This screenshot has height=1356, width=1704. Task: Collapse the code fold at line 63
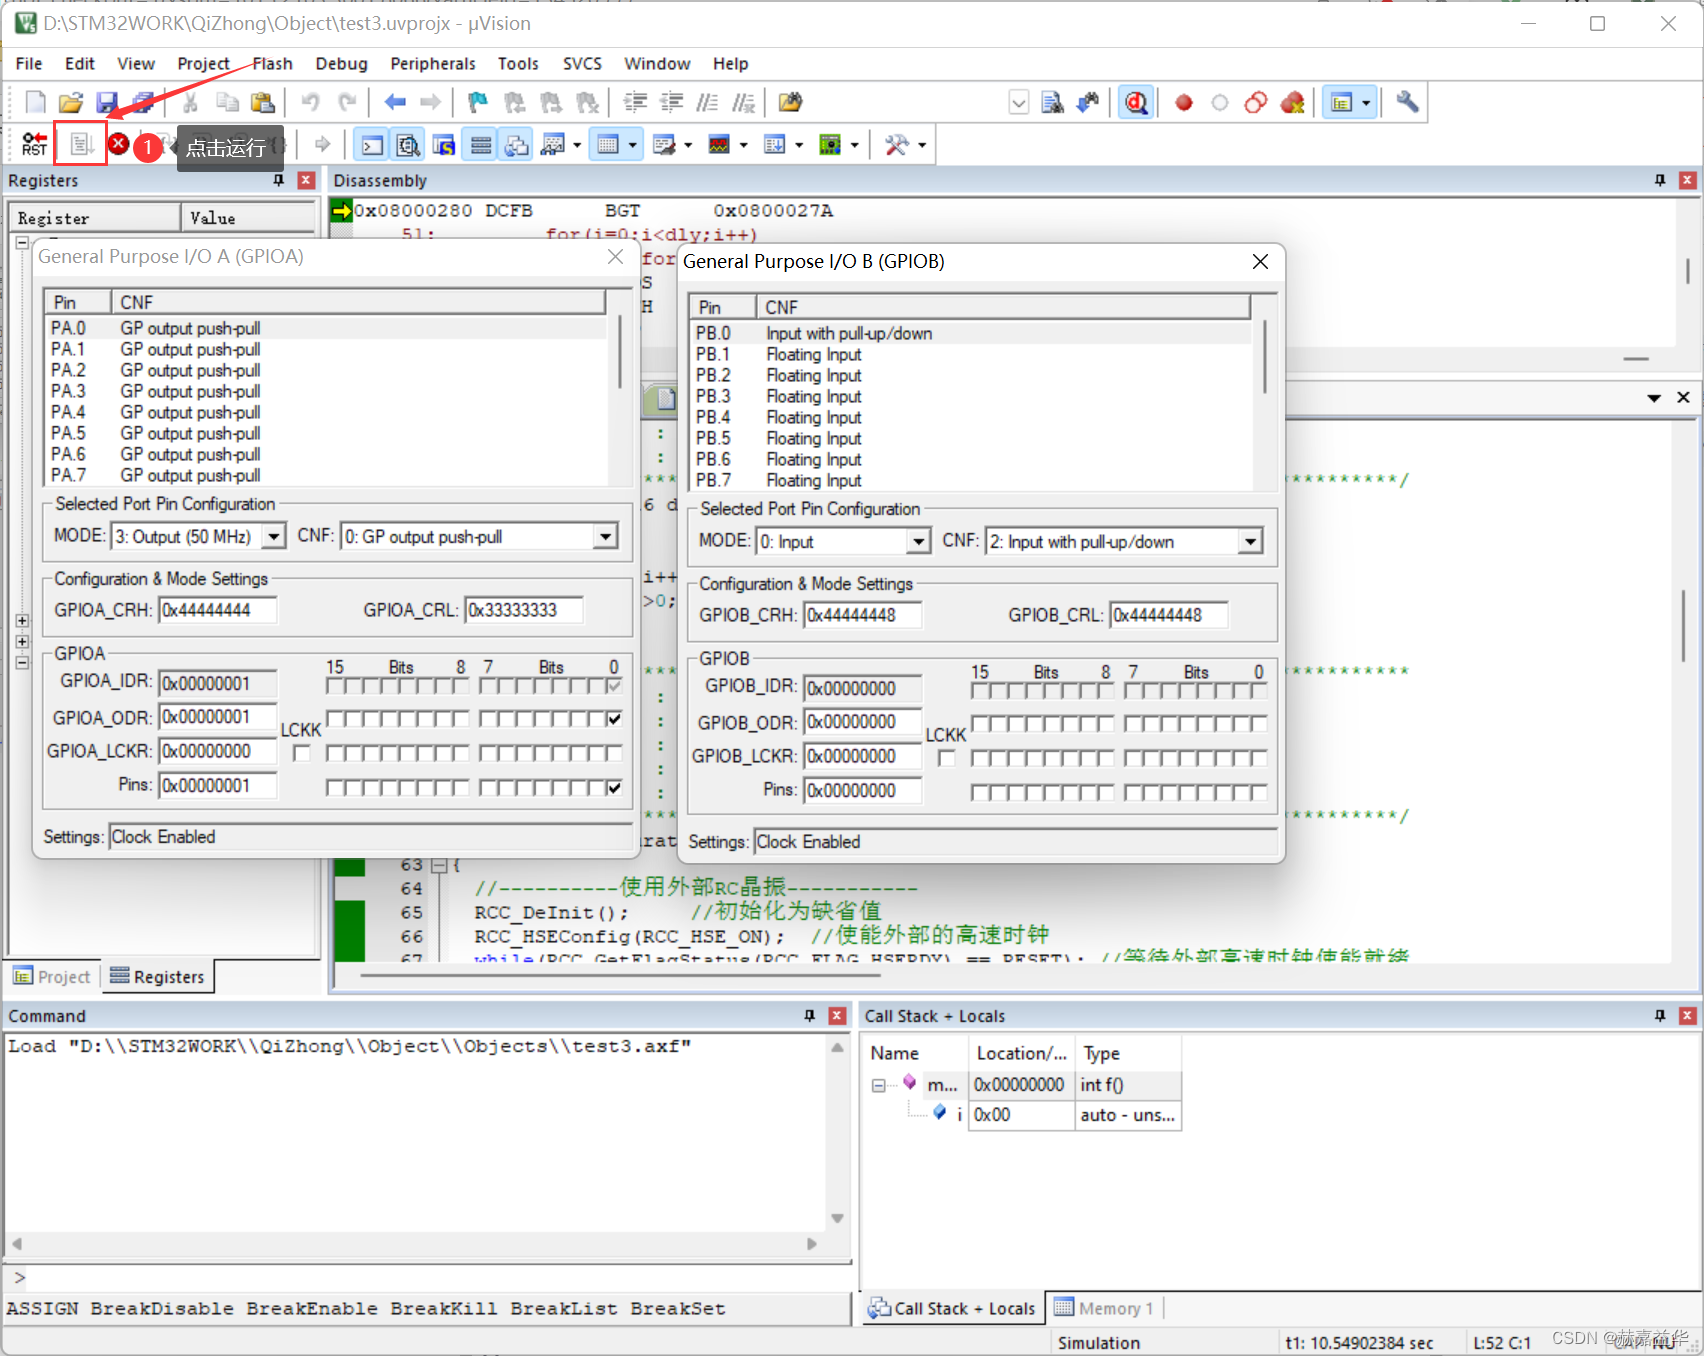(437, 865)
